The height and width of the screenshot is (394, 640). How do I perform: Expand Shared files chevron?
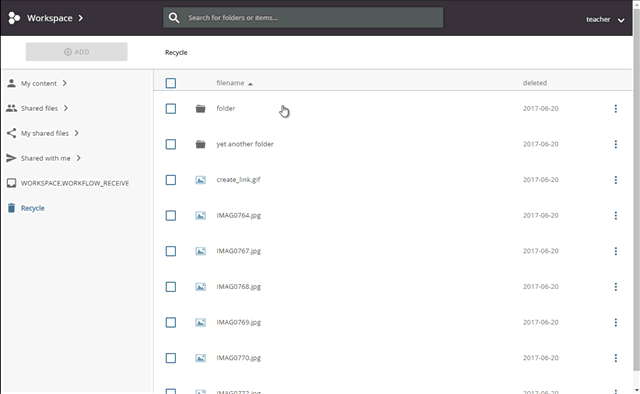click(x=66, y=108)
